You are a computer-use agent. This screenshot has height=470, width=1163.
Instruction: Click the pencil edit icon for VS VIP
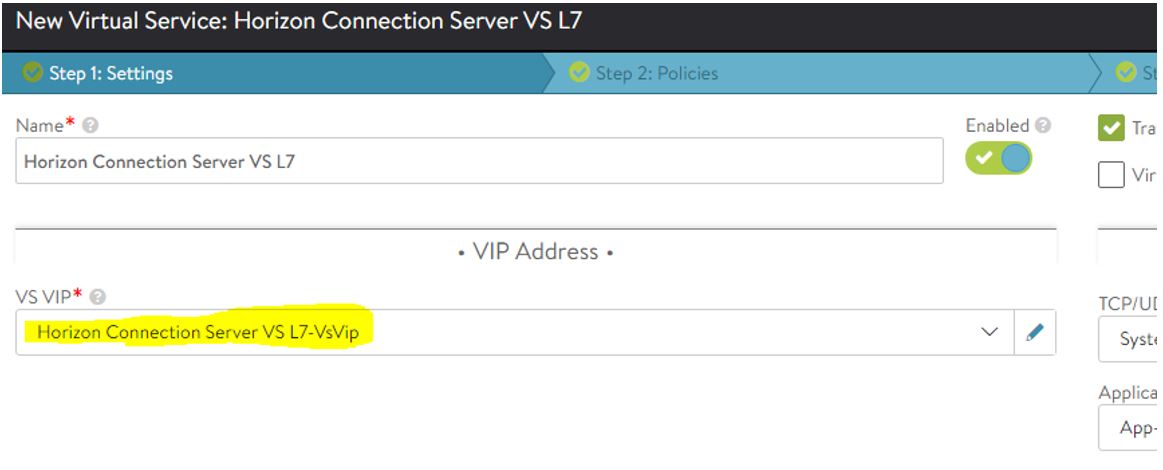pyautogui.click(x=1035, y=332)
